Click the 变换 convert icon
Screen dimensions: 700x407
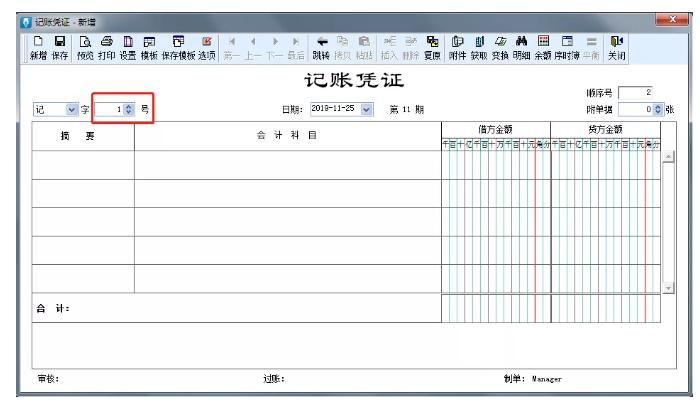(500, 48)
